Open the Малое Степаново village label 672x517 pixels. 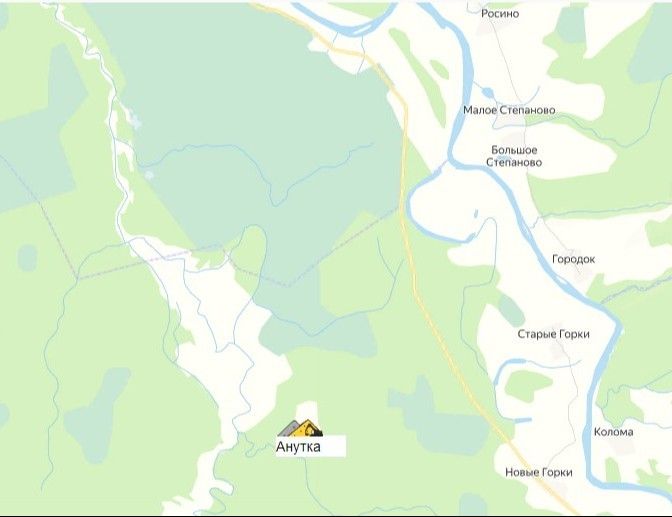tap(509, 110)
